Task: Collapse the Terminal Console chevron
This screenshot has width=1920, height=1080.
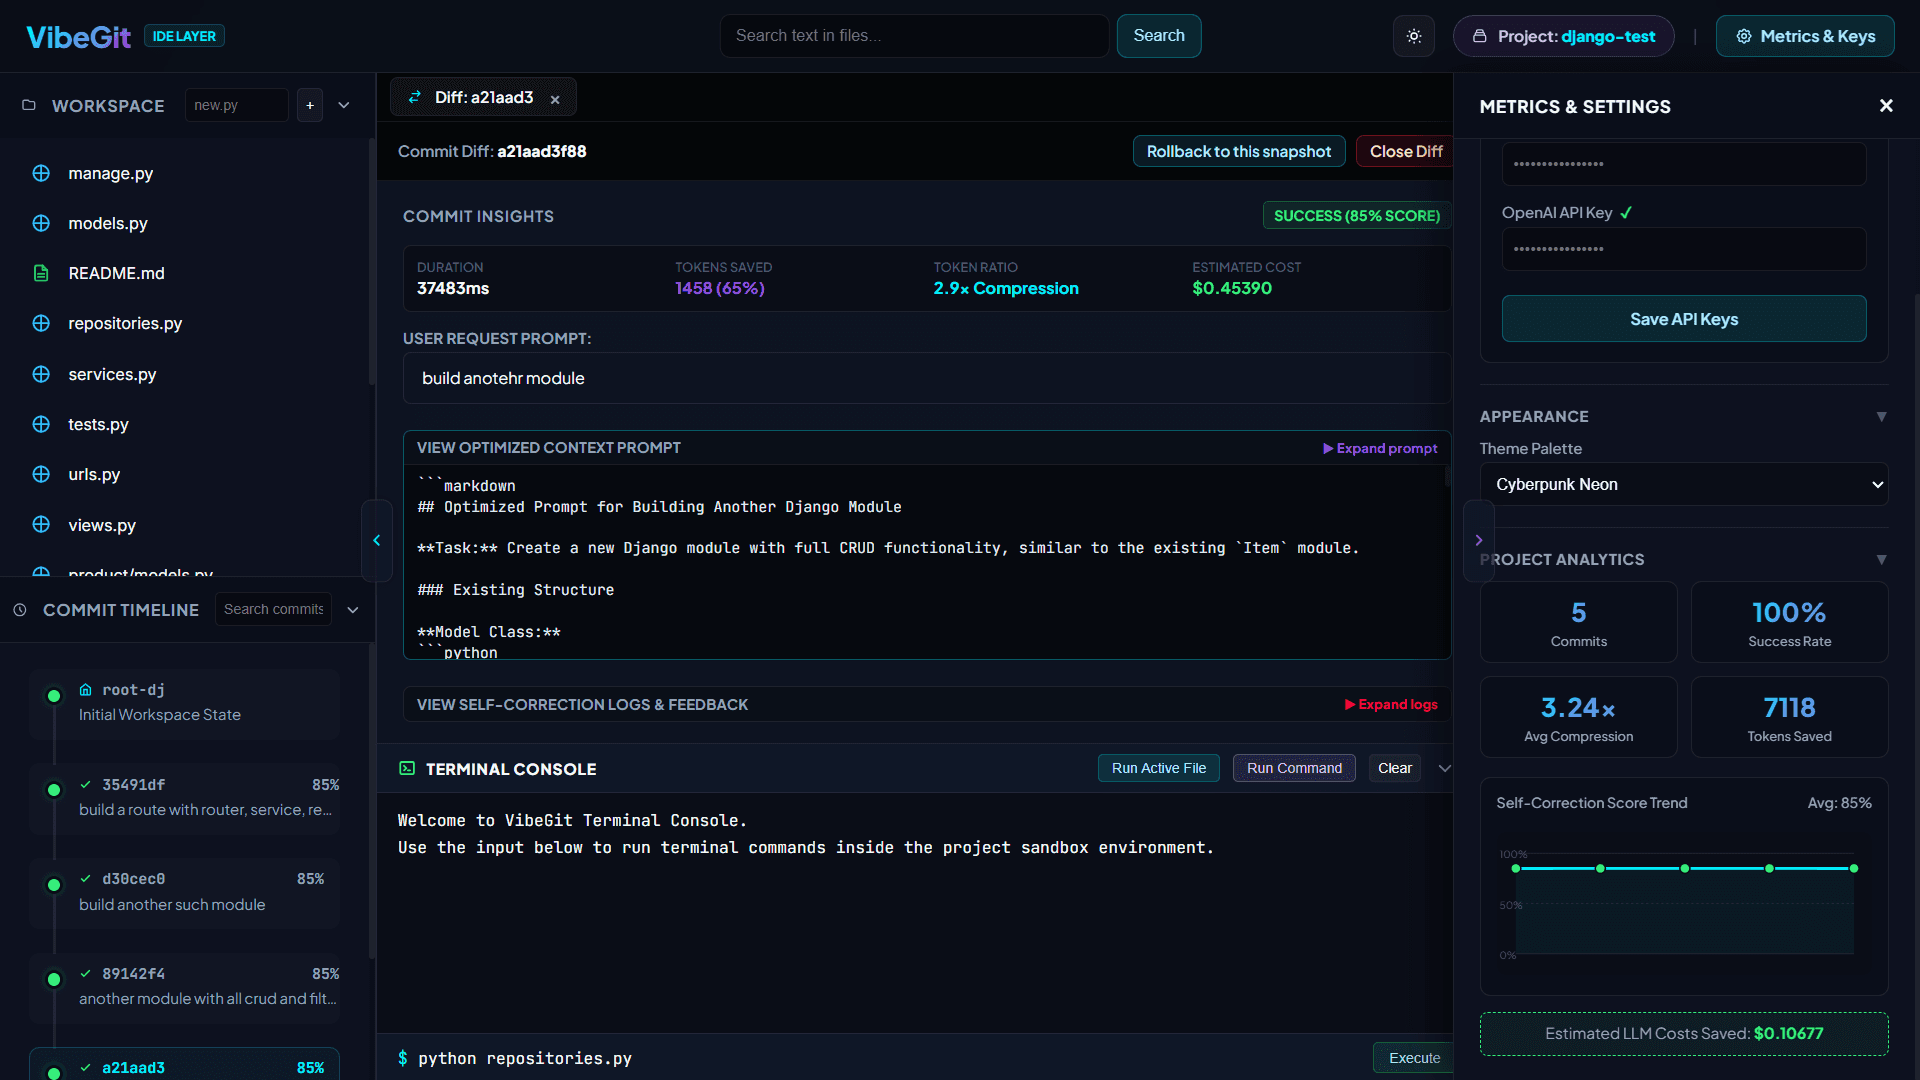Action: 1444,768
